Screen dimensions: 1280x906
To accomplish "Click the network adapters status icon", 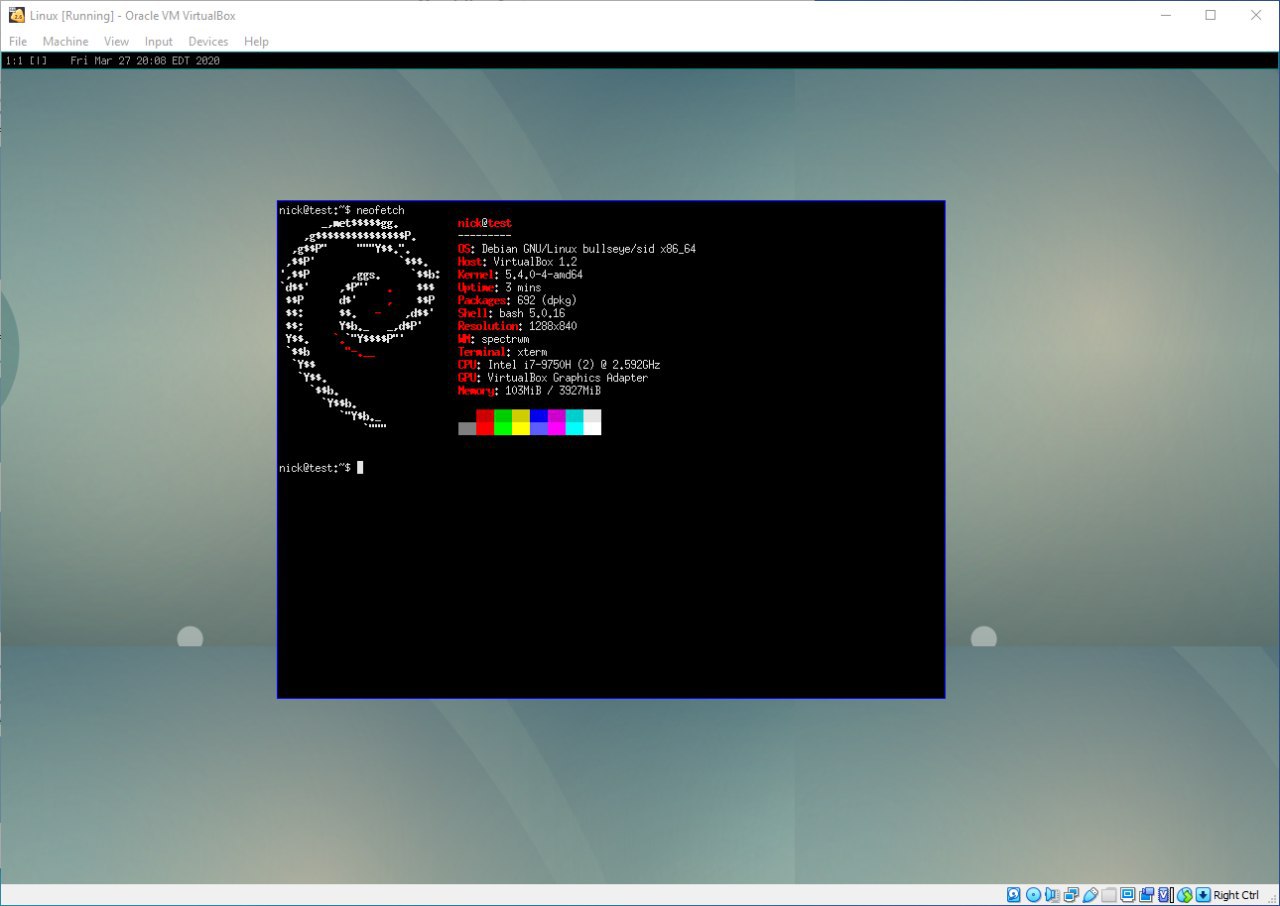I will tap(1071, 894).
